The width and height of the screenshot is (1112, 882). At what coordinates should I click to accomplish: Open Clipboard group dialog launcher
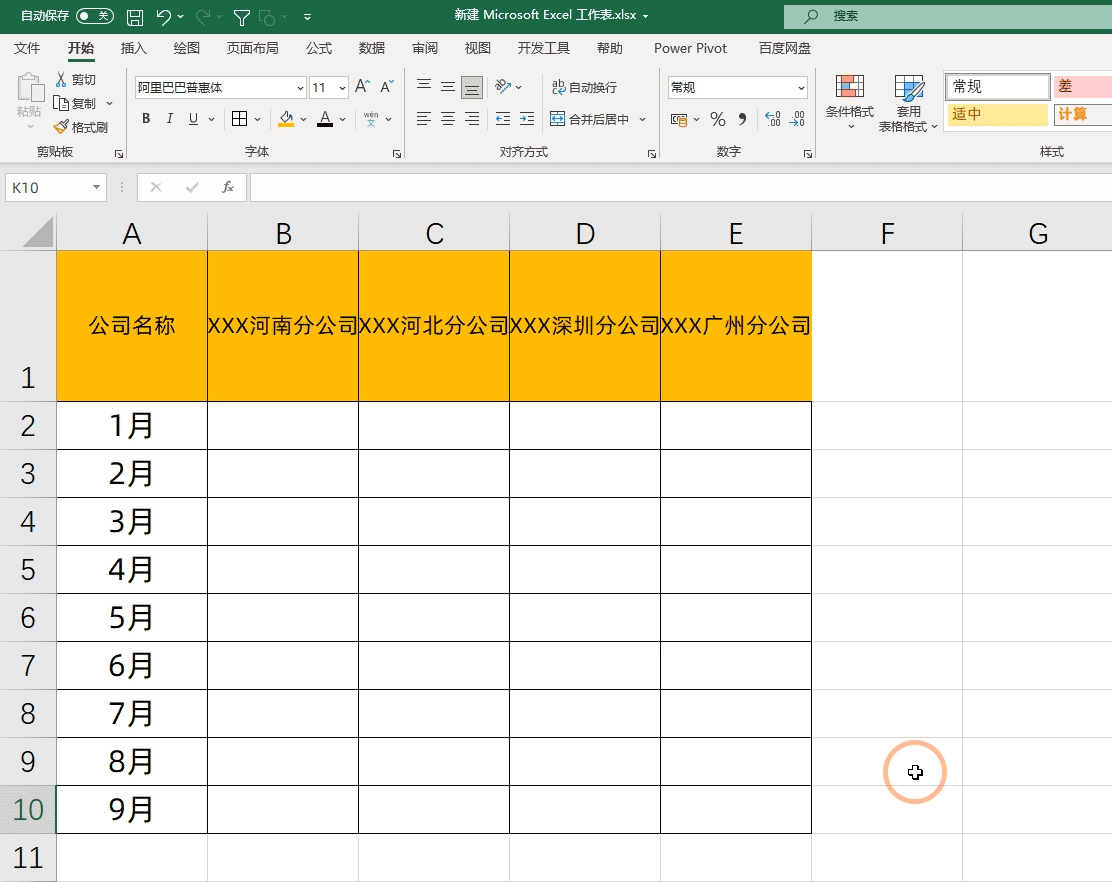119,153
